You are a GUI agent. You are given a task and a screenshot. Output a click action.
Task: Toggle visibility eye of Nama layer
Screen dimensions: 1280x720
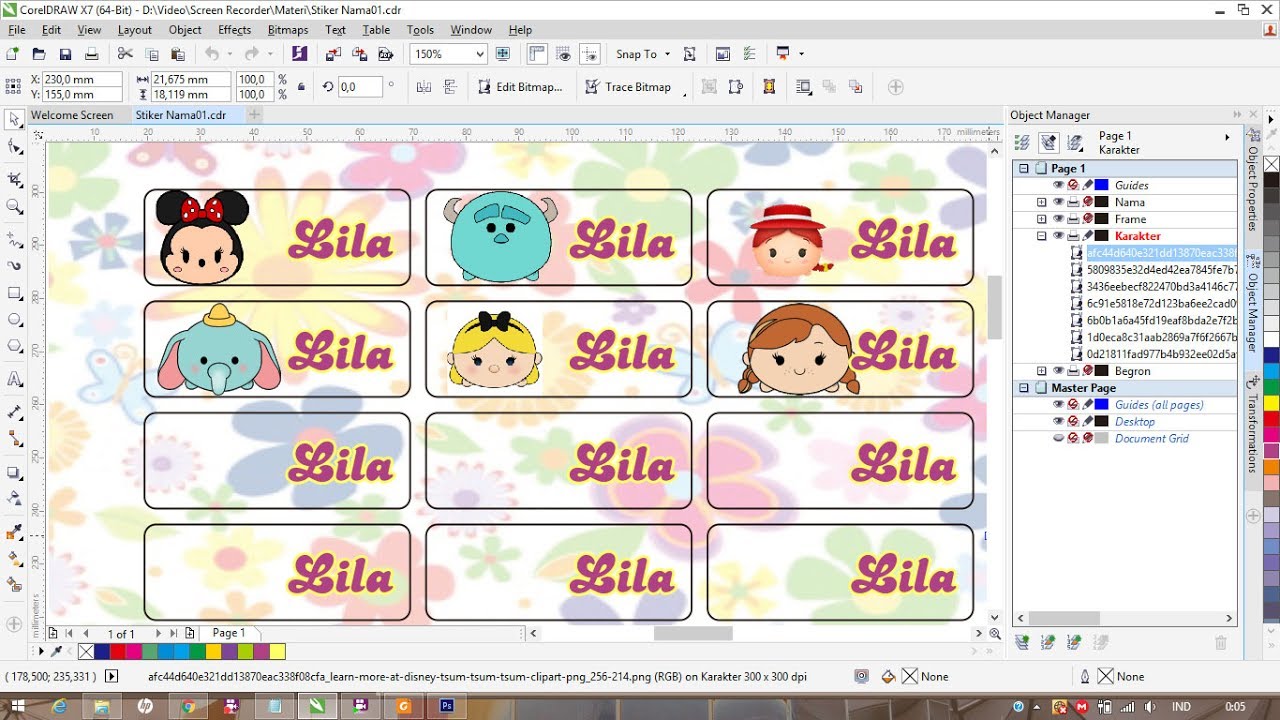point(1058,202)
